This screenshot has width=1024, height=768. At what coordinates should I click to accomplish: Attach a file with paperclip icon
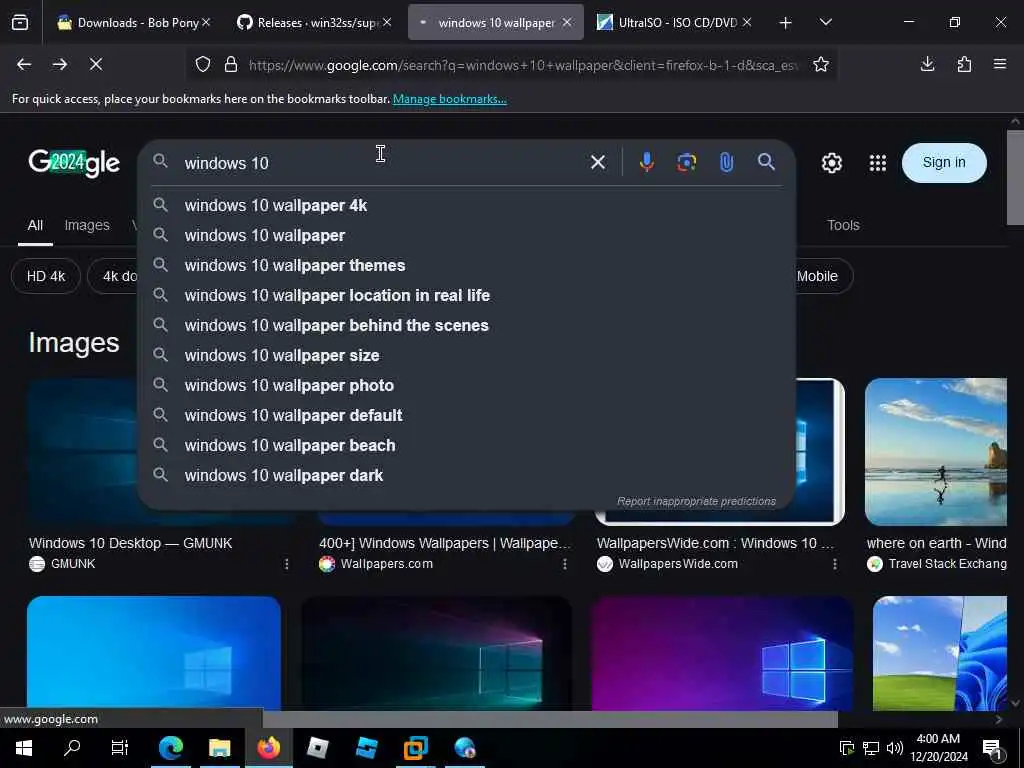click(726, 162)
